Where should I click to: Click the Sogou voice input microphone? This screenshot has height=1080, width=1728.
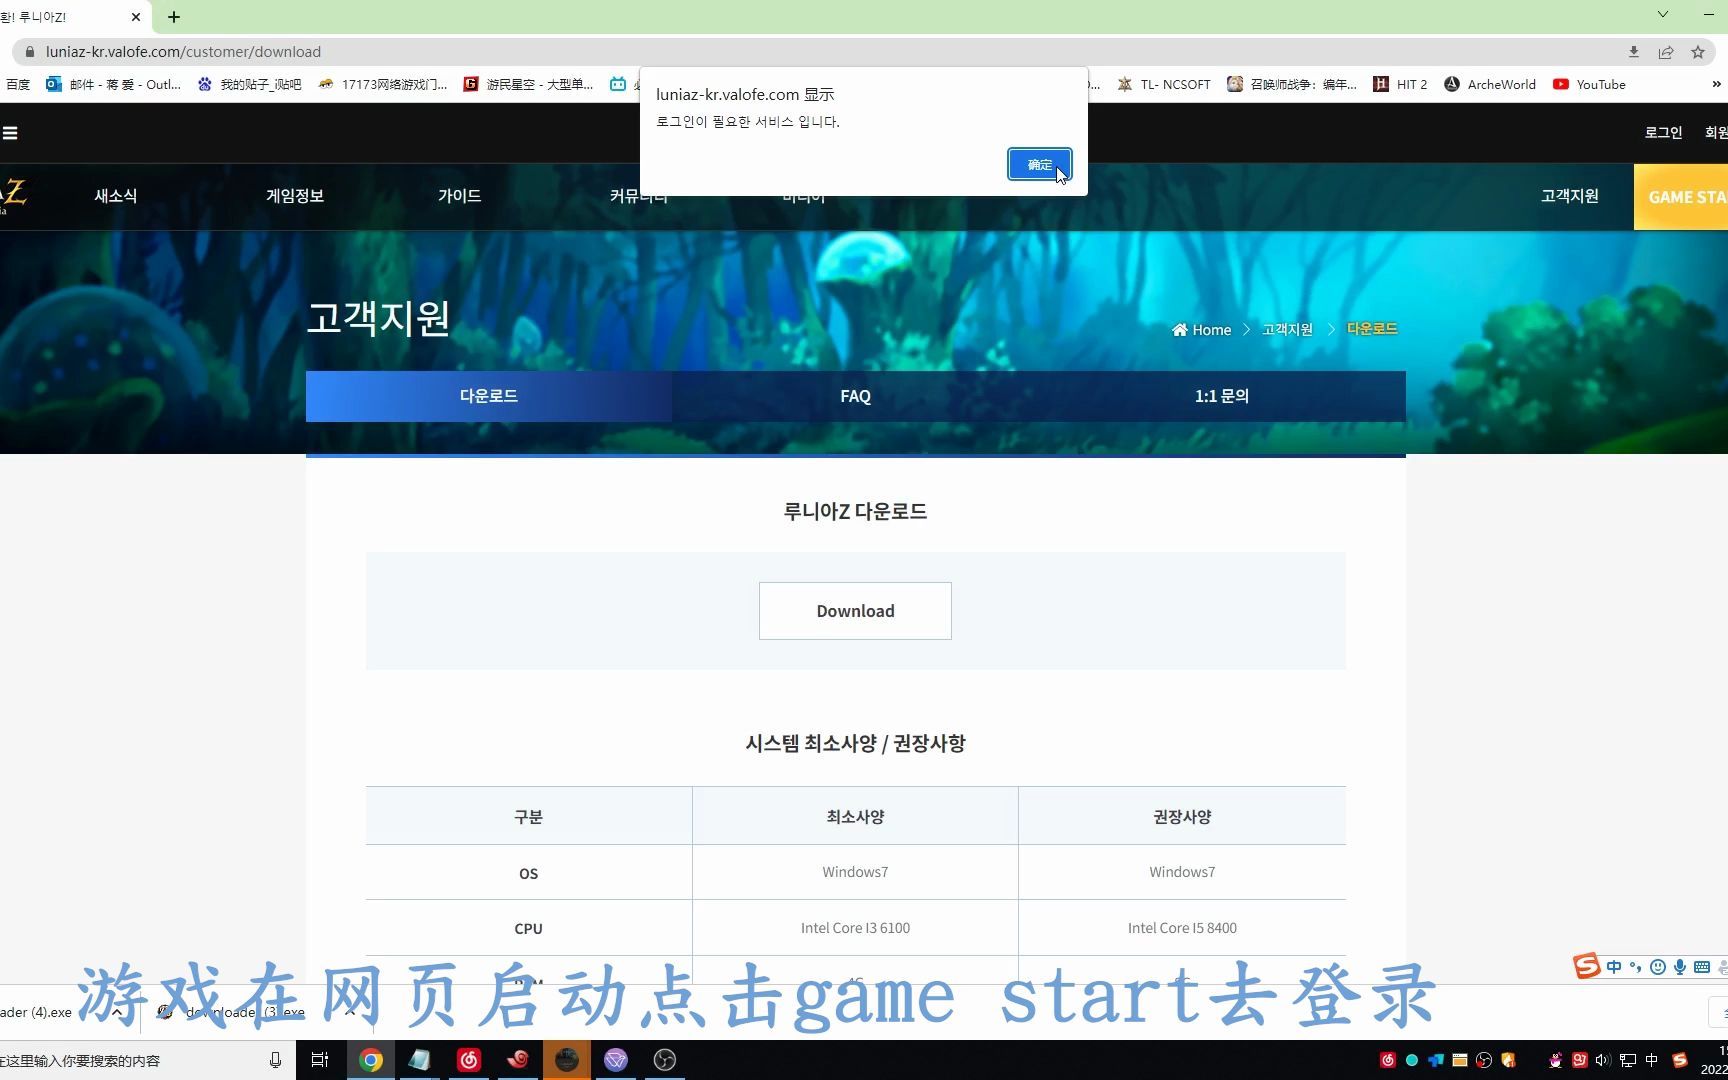1680,967
